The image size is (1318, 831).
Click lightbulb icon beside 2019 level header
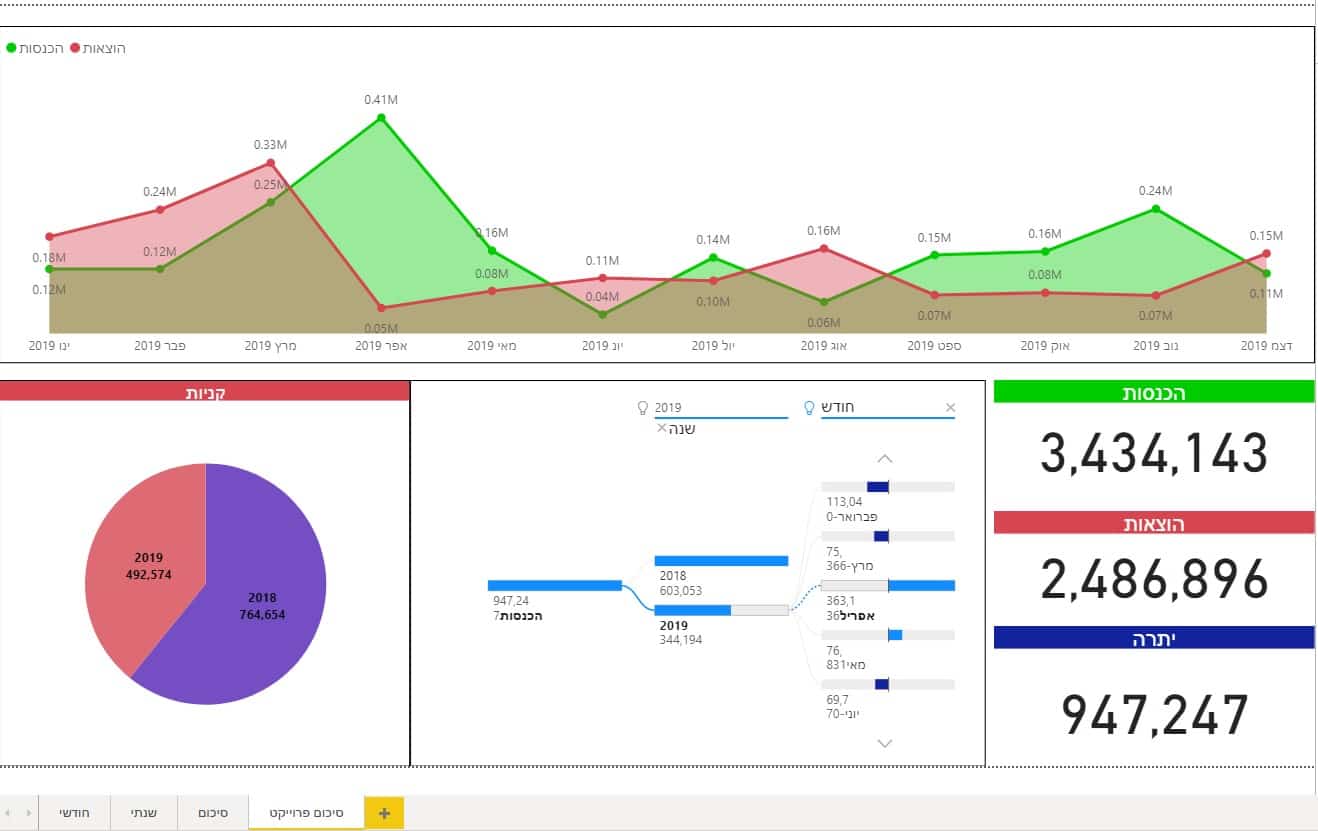coord(643,408)
